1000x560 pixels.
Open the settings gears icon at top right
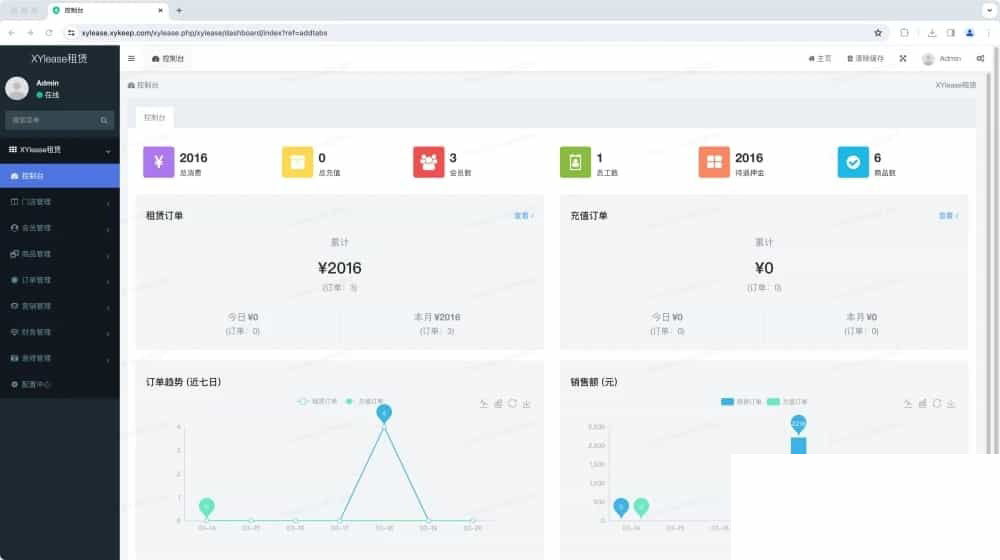coord(980,59)
